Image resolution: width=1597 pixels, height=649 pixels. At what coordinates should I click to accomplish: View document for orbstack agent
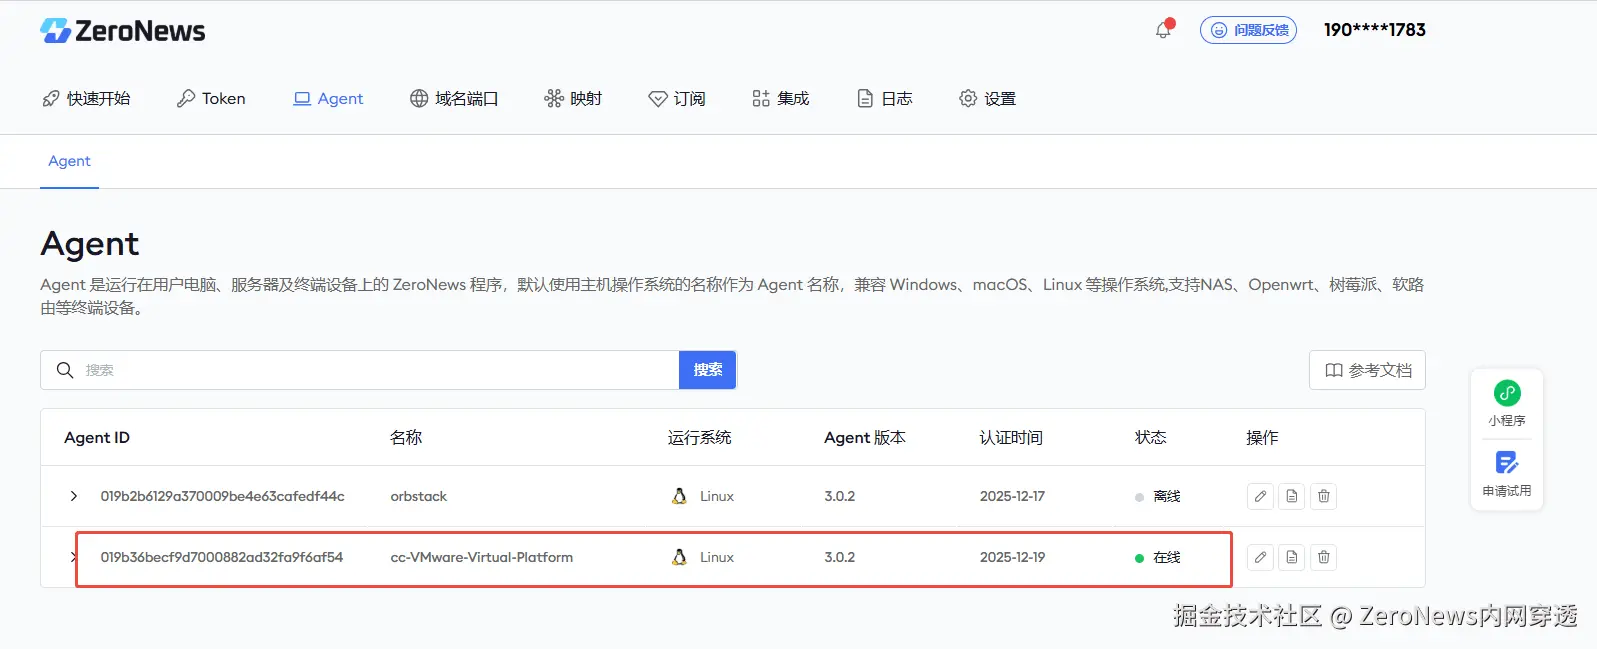tap(1292, 496)
